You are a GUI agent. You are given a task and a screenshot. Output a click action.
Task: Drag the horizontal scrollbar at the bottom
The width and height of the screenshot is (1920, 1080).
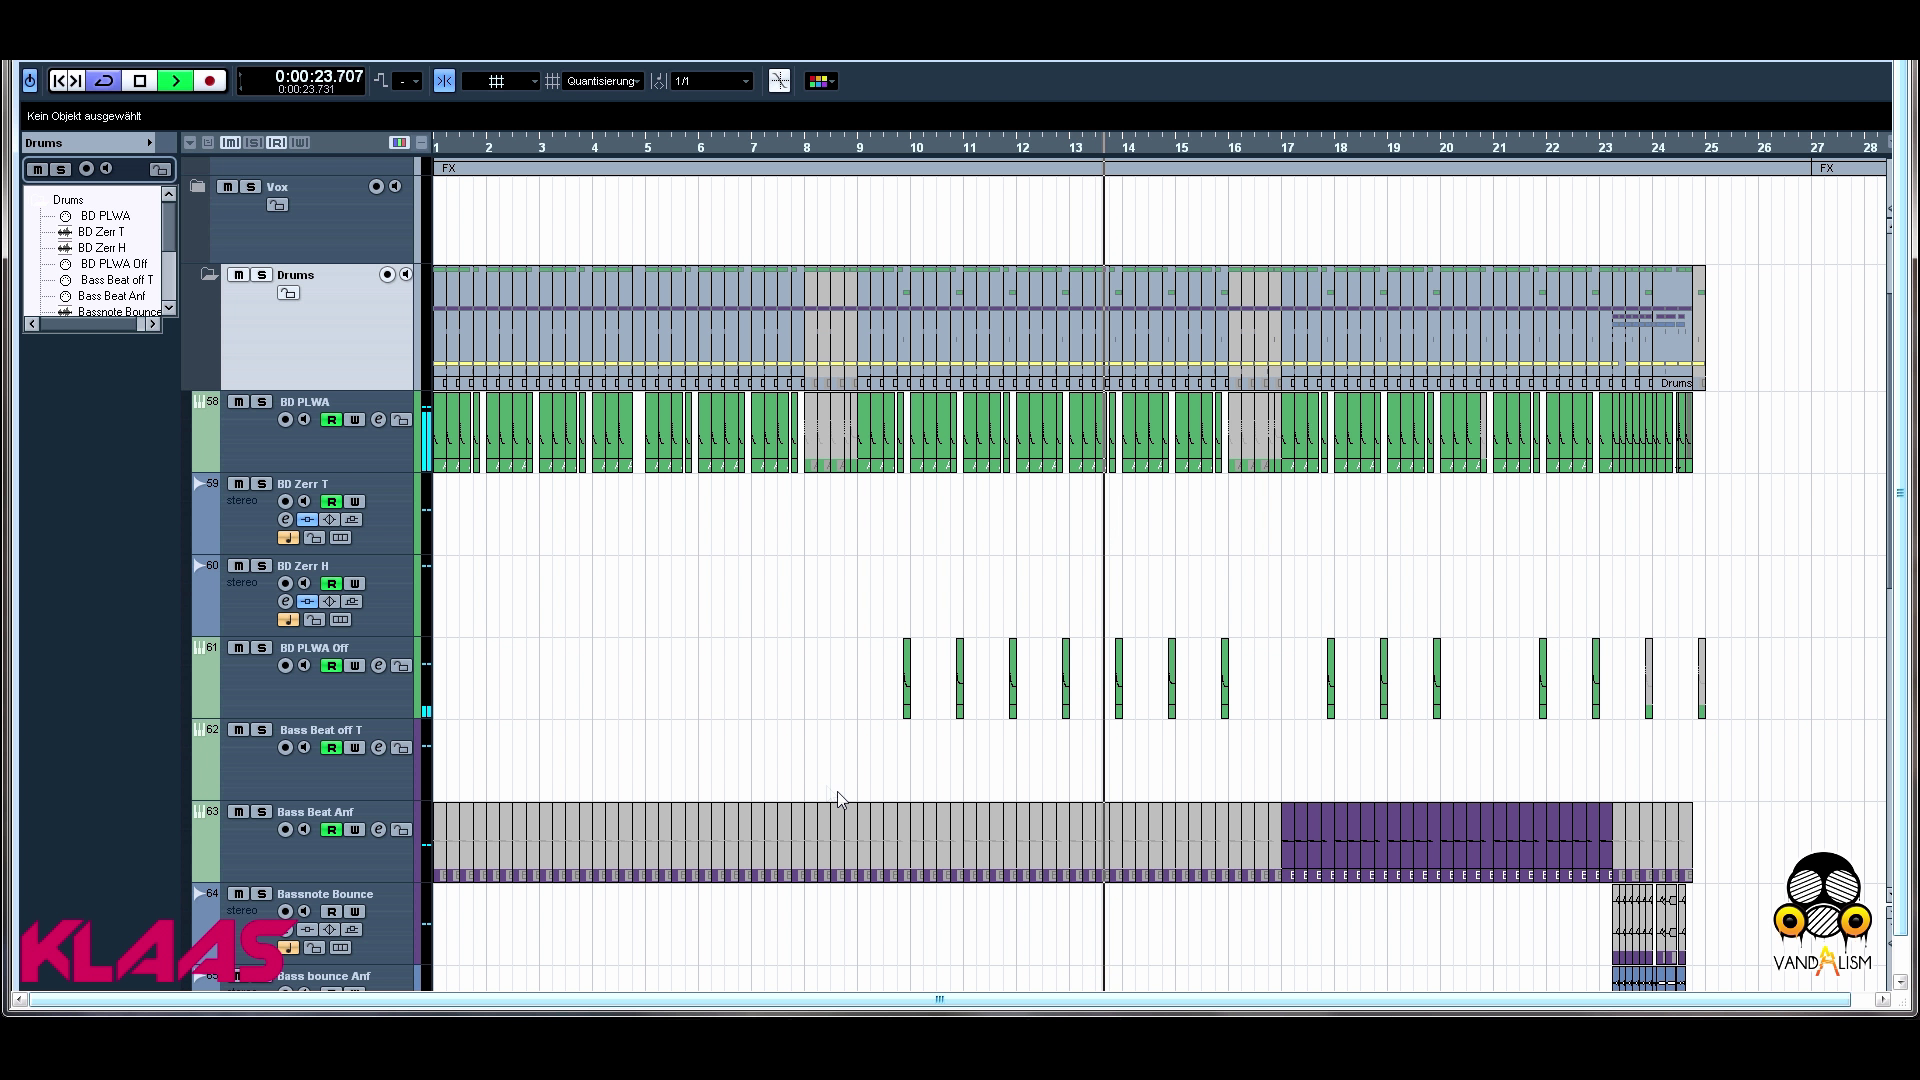click(938, 1000)
